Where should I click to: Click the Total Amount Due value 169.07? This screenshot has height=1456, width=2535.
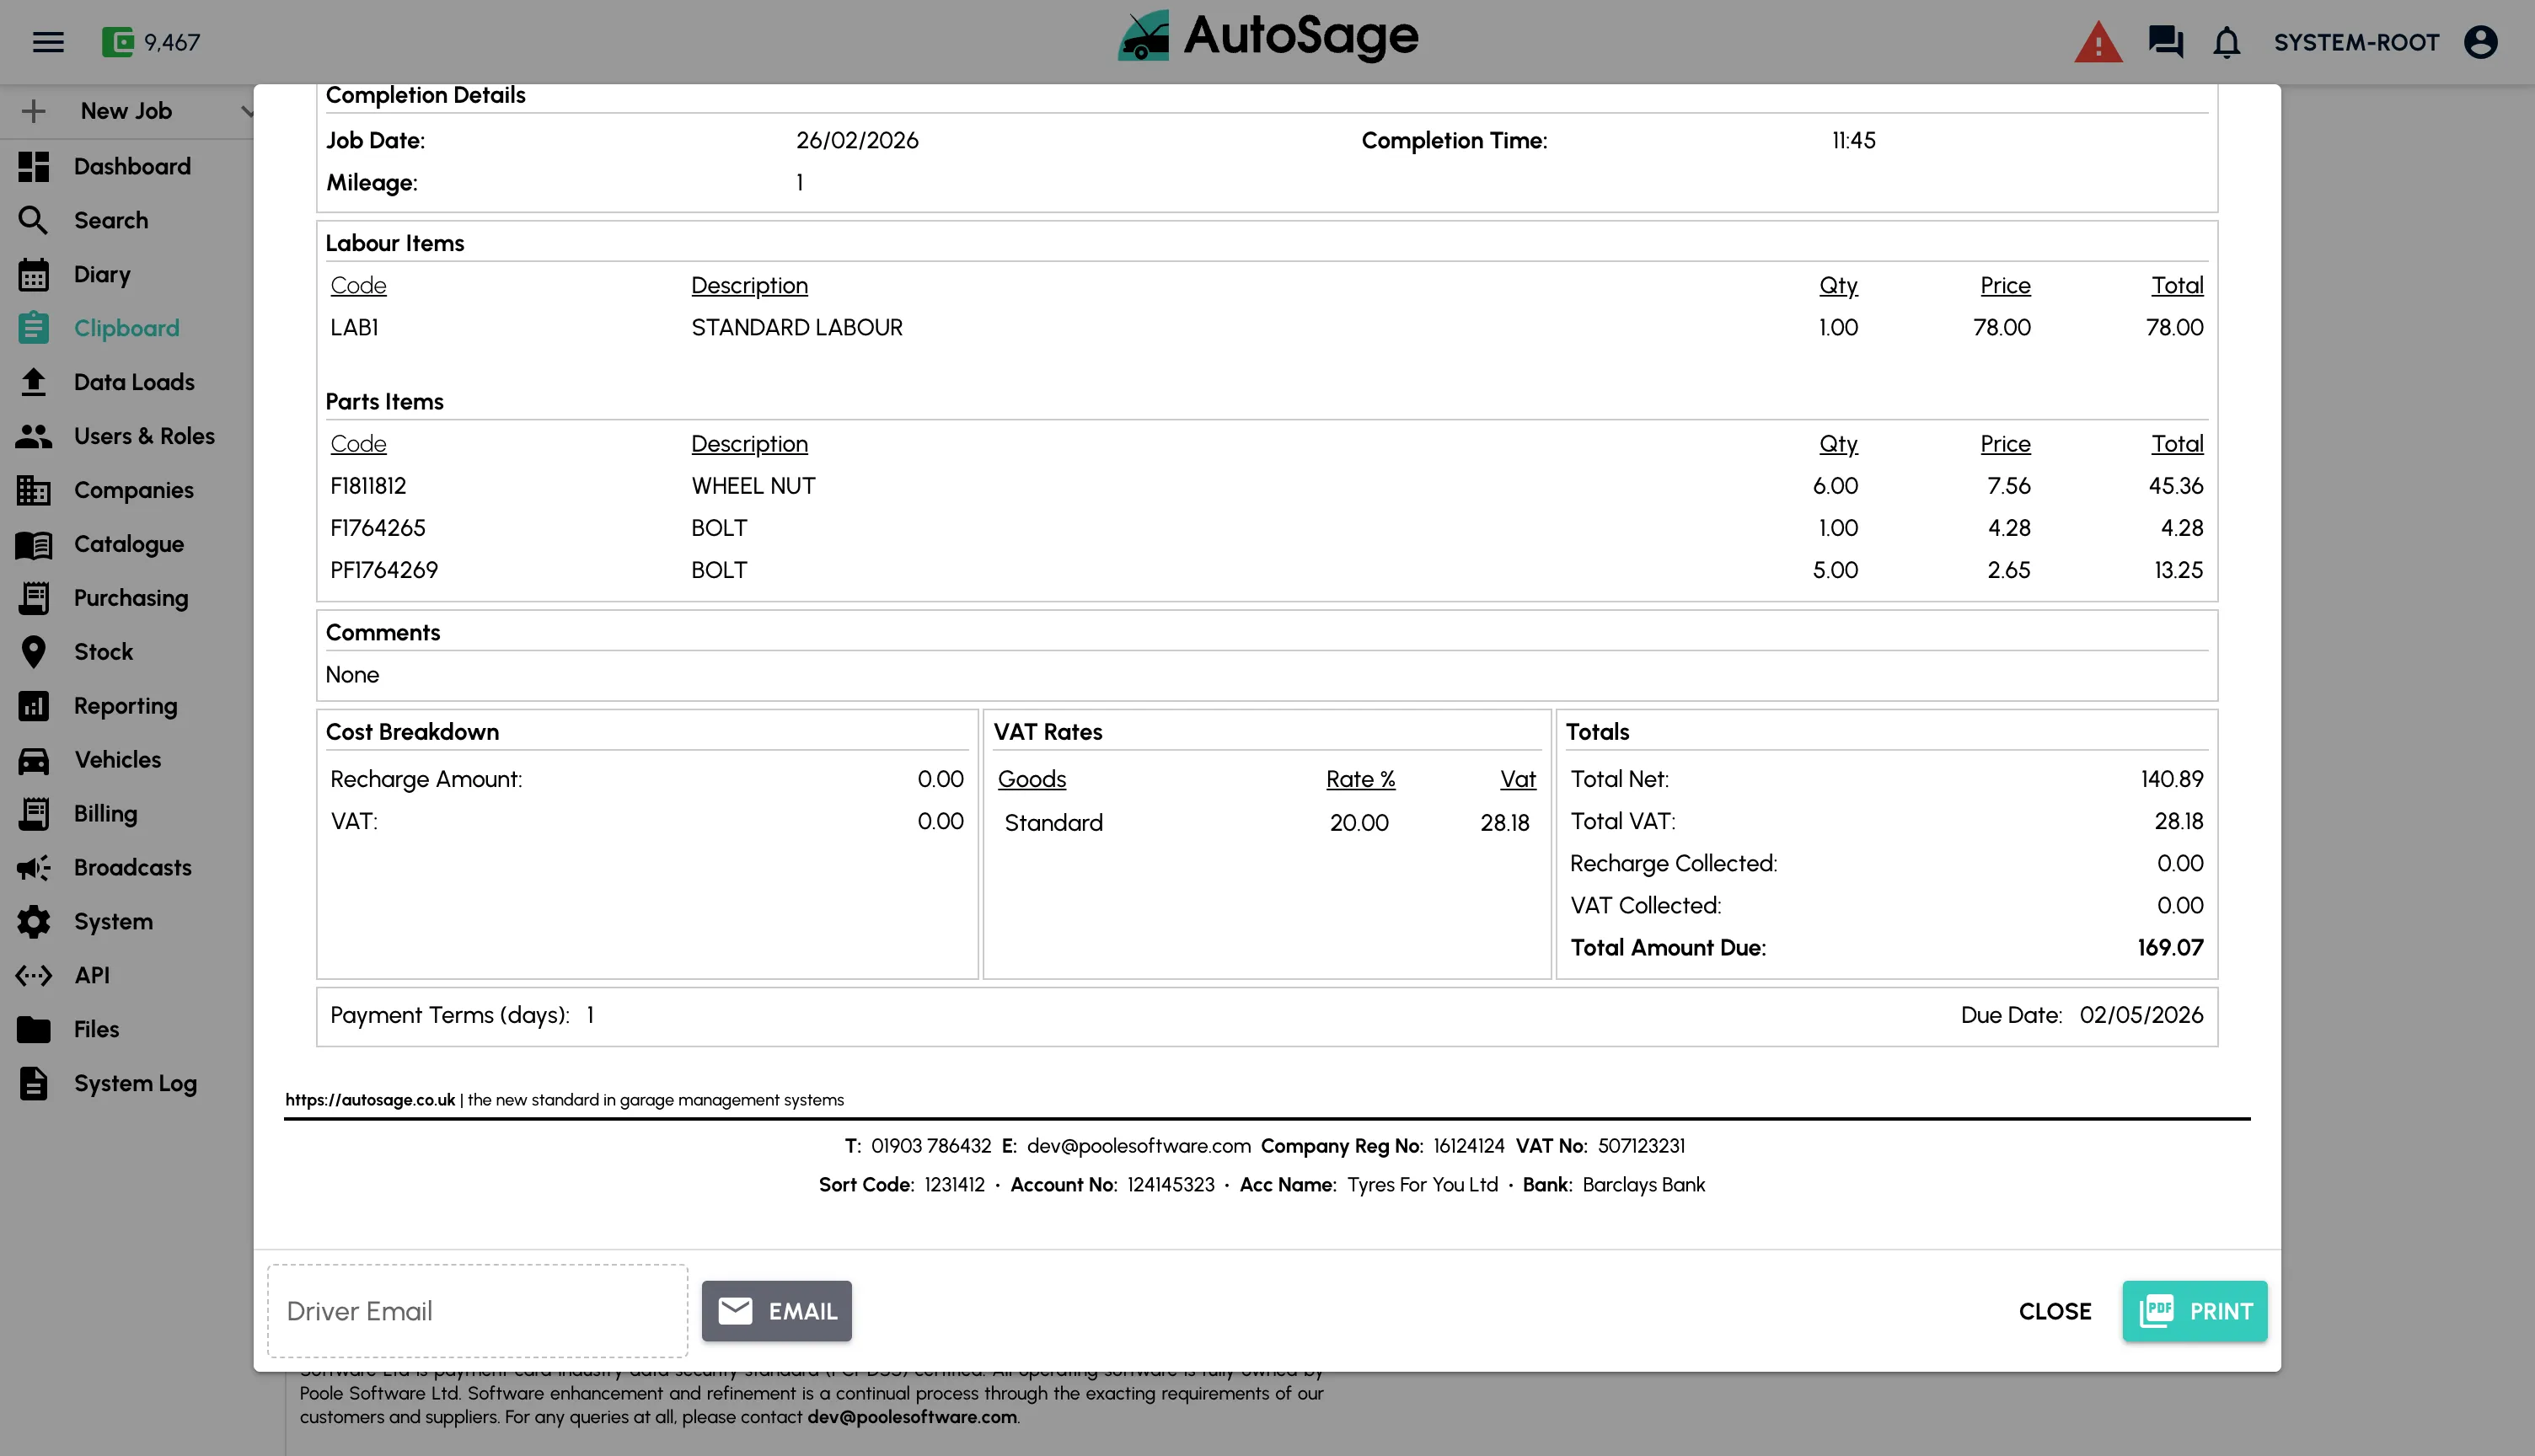[x=2170, y=947]
